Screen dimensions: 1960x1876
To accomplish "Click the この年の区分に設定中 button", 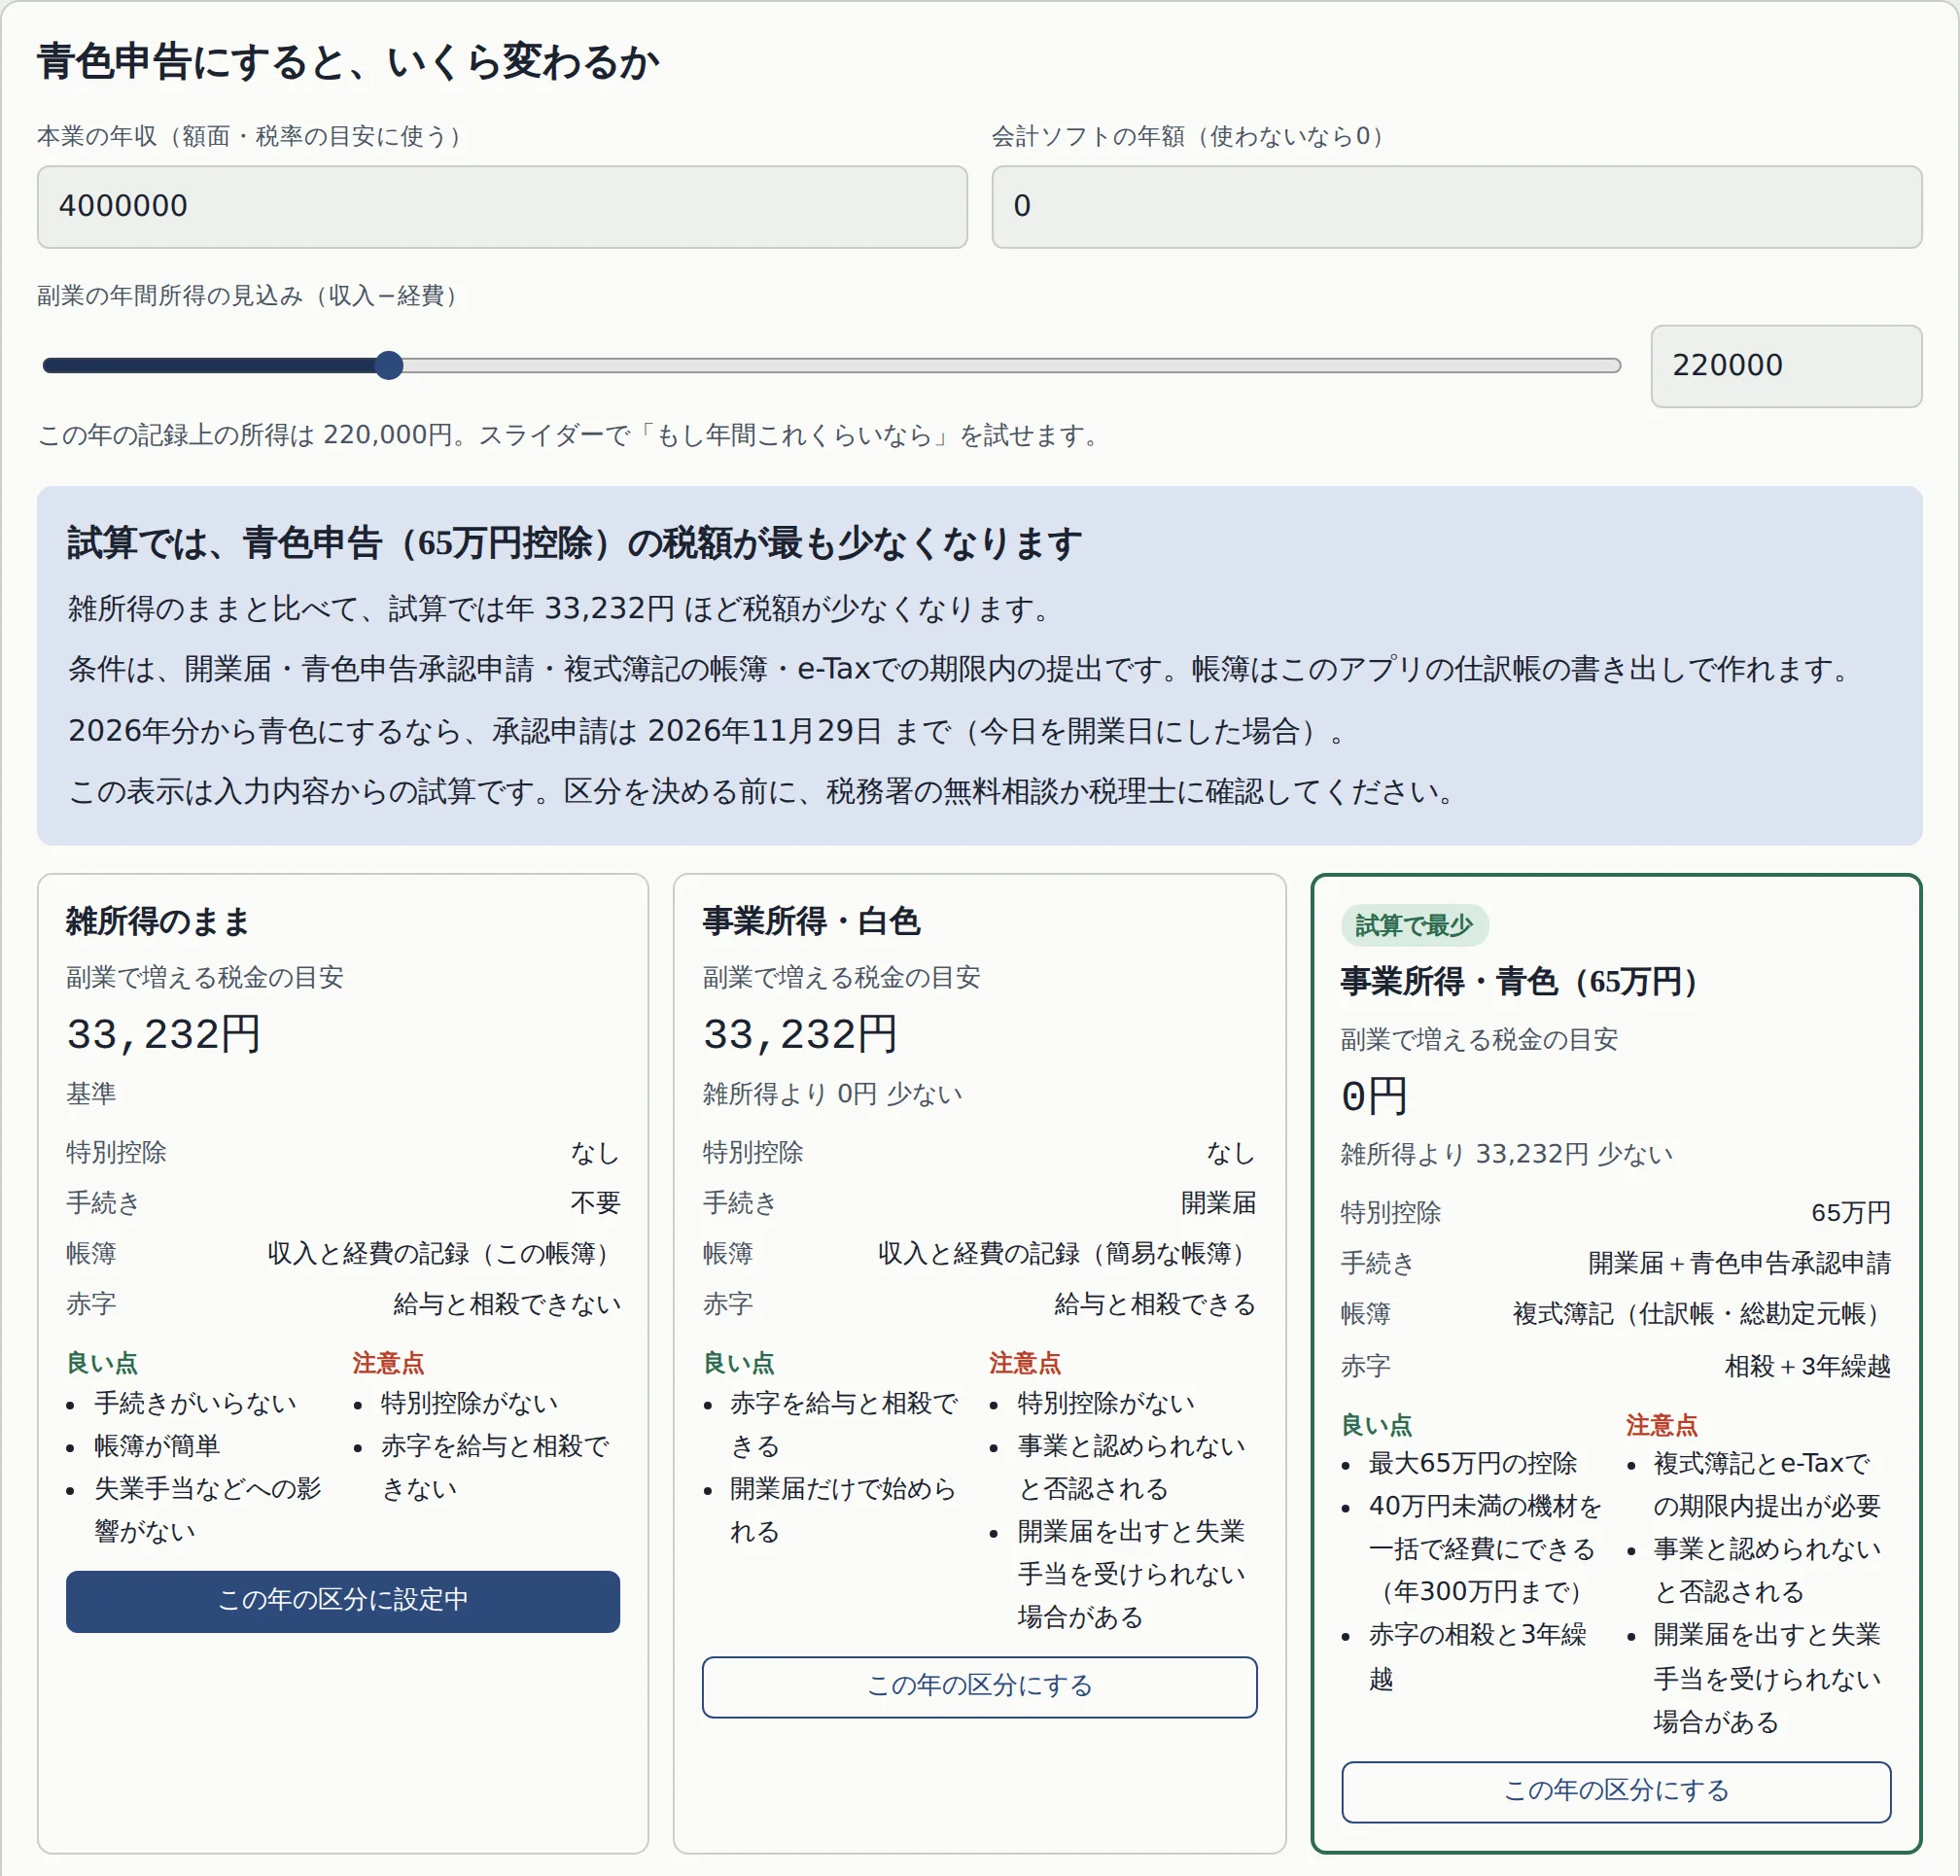I will (x=342, y=1600).
